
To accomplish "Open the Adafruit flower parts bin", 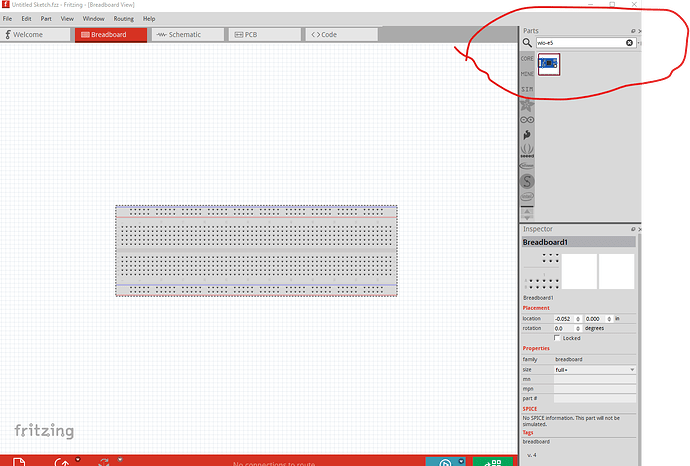I will [527, 104].
